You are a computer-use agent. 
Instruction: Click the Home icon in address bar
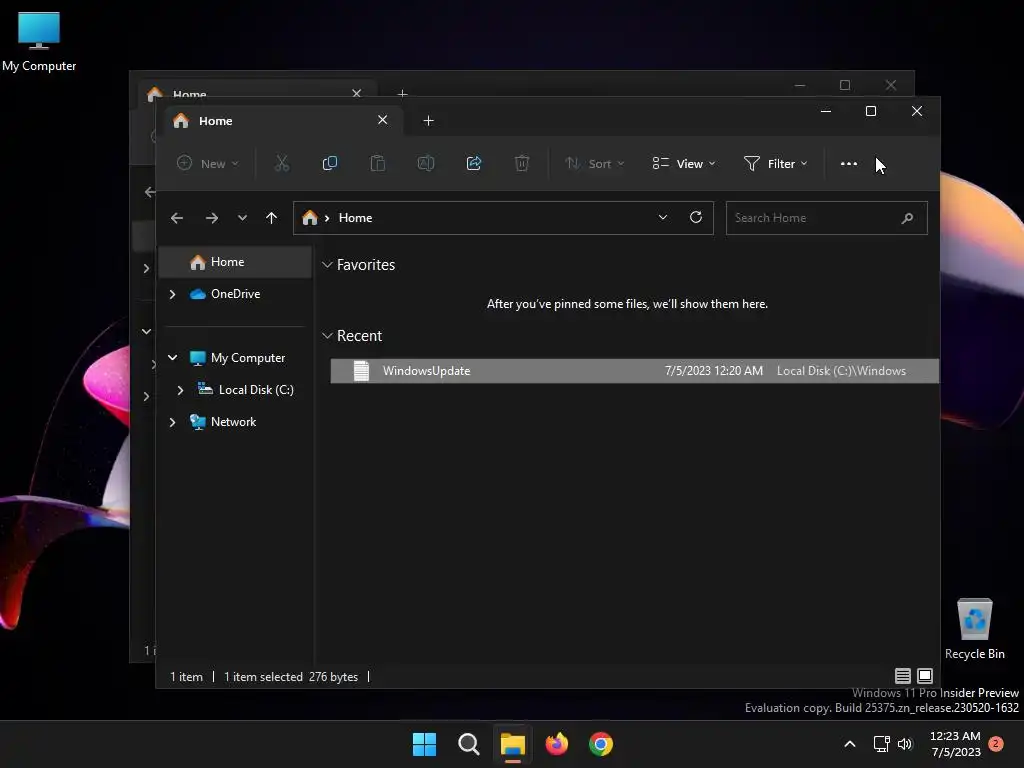pos(310,217)
